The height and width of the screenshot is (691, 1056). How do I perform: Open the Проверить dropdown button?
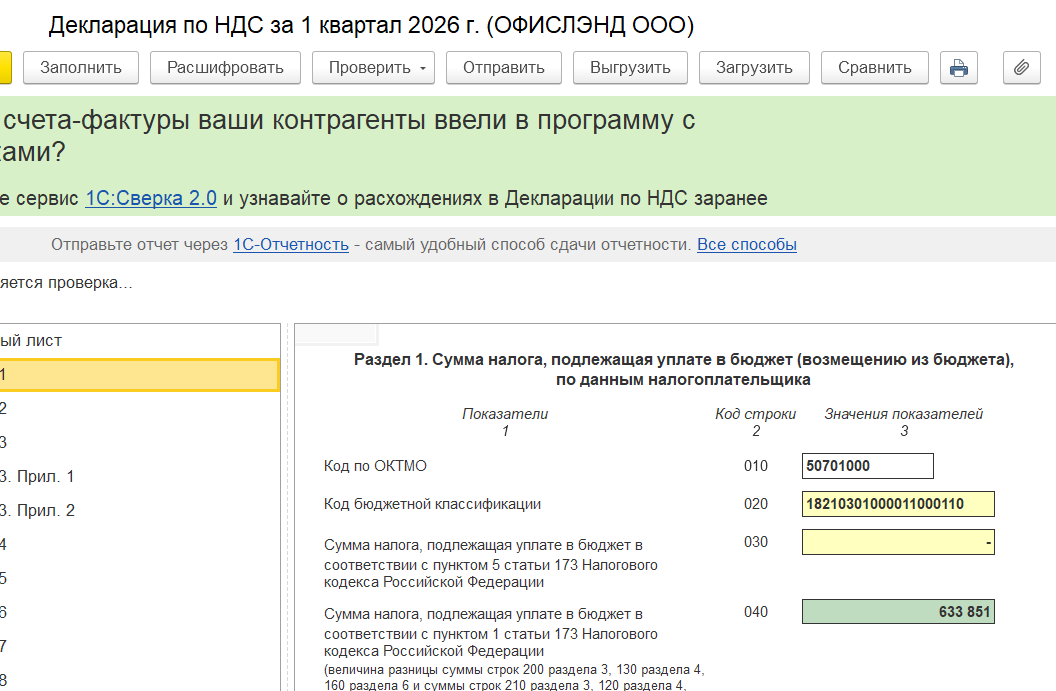373,68
